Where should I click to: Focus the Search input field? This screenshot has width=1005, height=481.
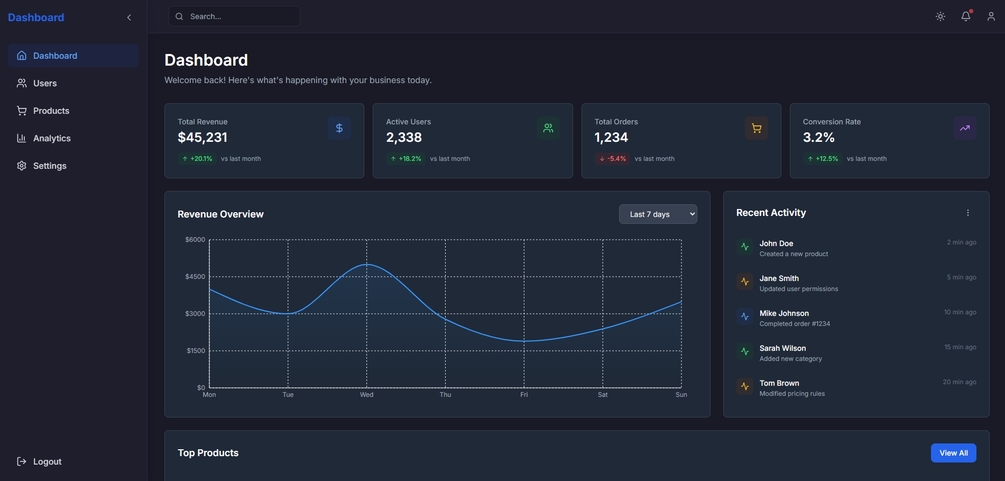[x=234, y=17]
